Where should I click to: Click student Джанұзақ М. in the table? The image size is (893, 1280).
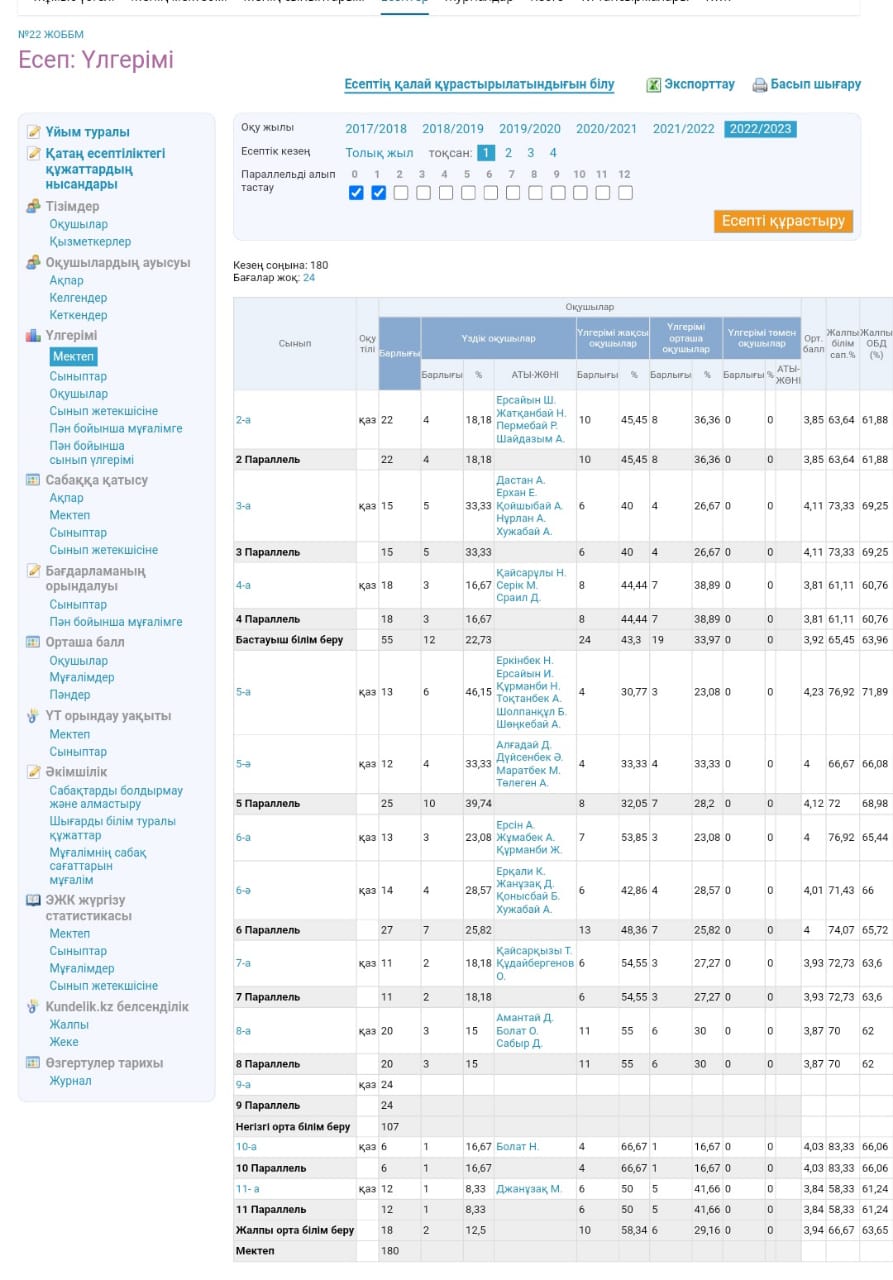coord(529,1189)
